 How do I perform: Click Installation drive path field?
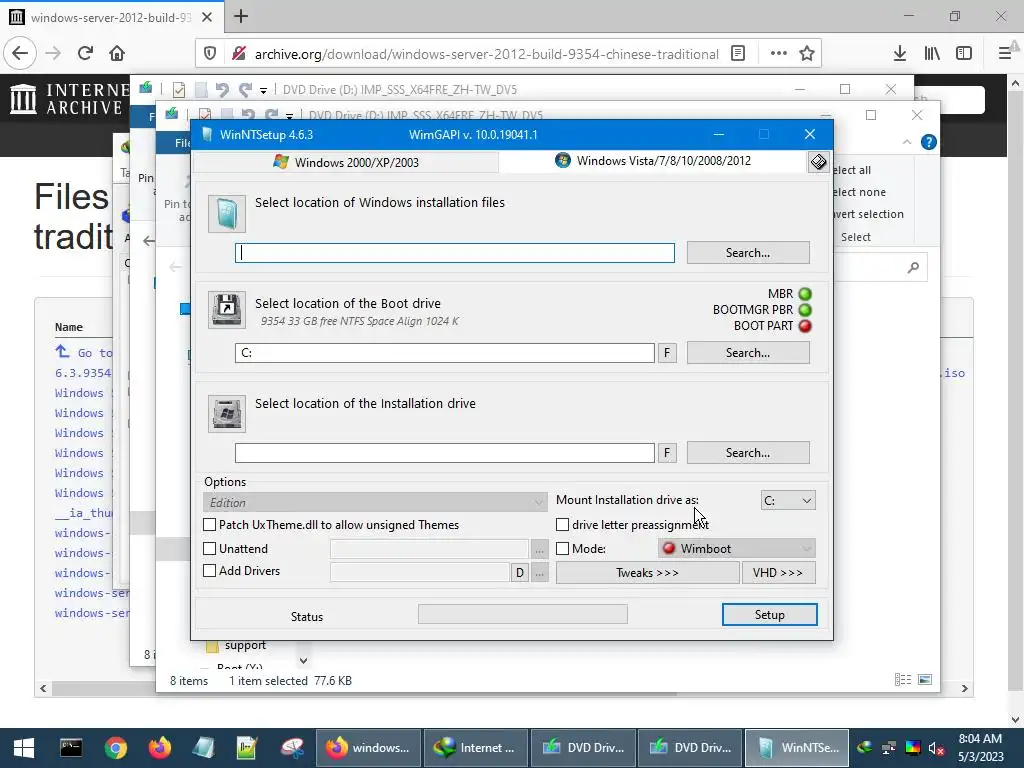pos(445,453)
